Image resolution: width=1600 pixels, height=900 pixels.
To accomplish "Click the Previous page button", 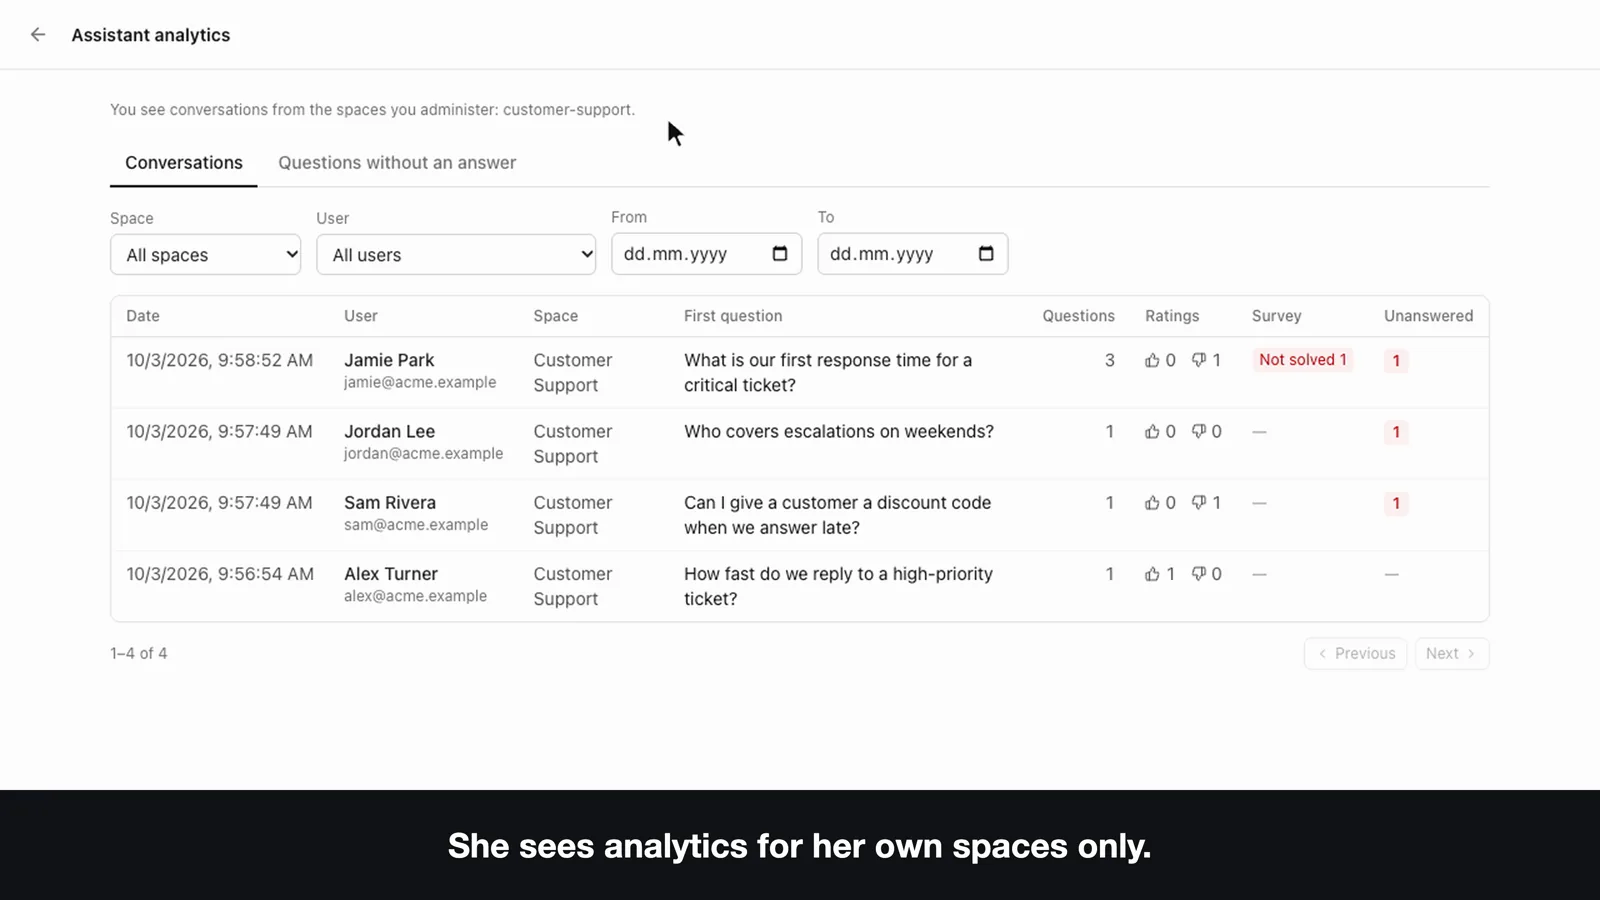I will (x=1355, y=654).
